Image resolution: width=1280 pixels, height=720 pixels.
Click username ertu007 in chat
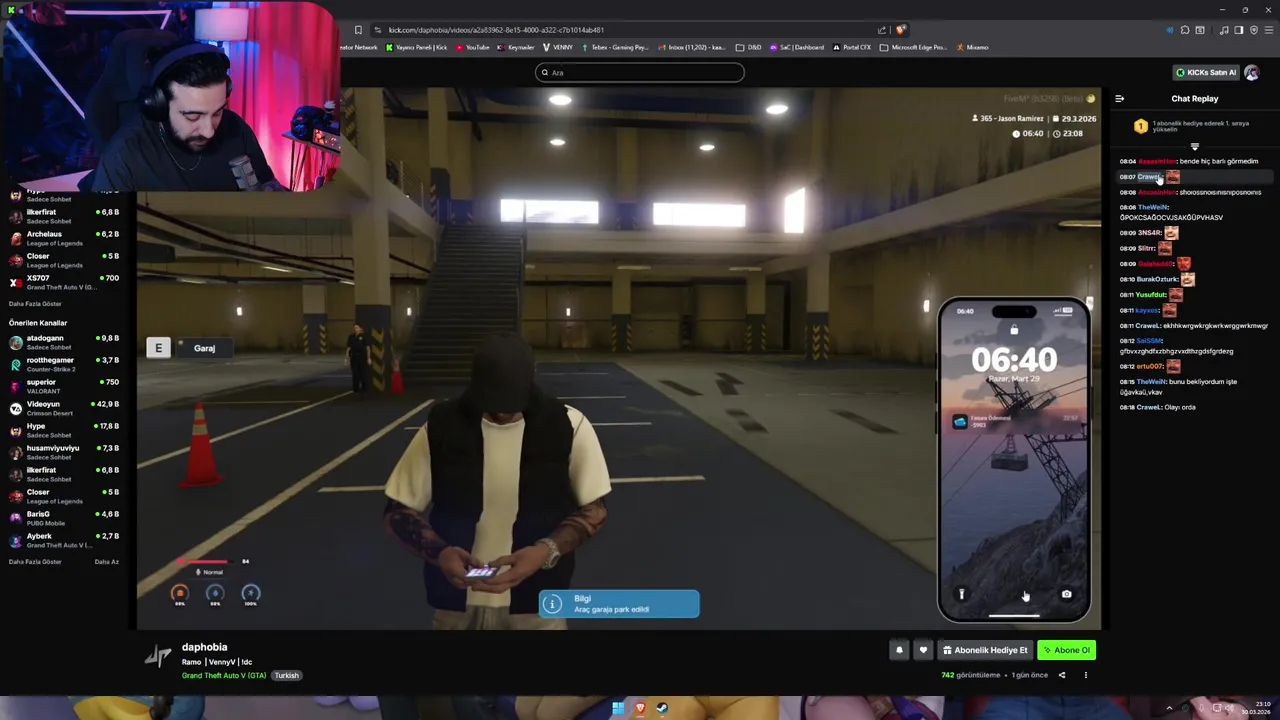[1150, 366]
